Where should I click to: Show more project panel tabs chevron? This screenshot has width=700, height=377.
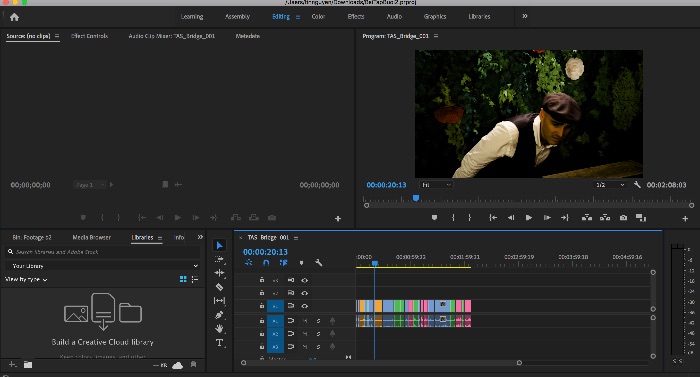(200, 237)
